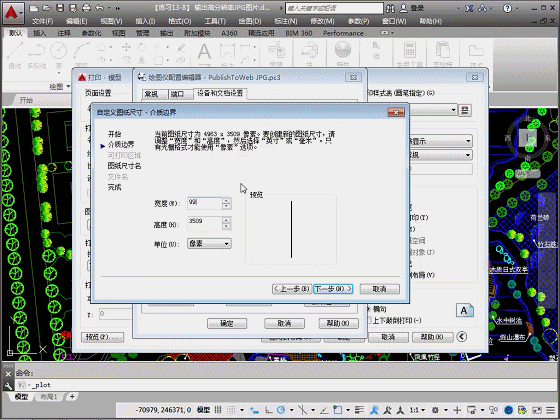Click the workspace switching gear icon
The width and height of the screenshot is (560, 420).
[x=435, y=410]
